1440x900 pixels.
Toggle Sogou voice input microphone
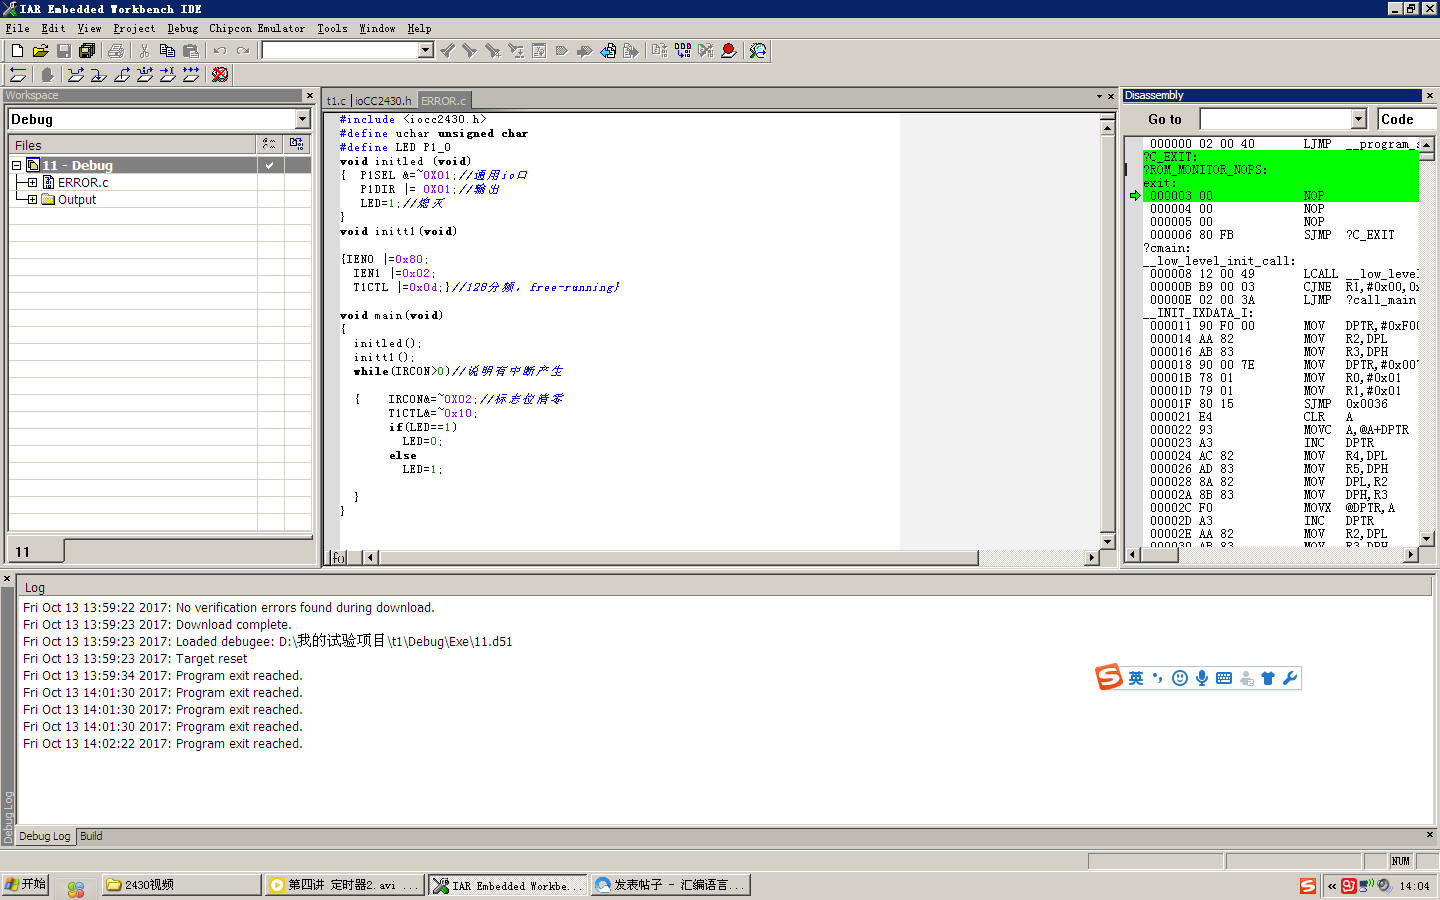click(1202, 678)
